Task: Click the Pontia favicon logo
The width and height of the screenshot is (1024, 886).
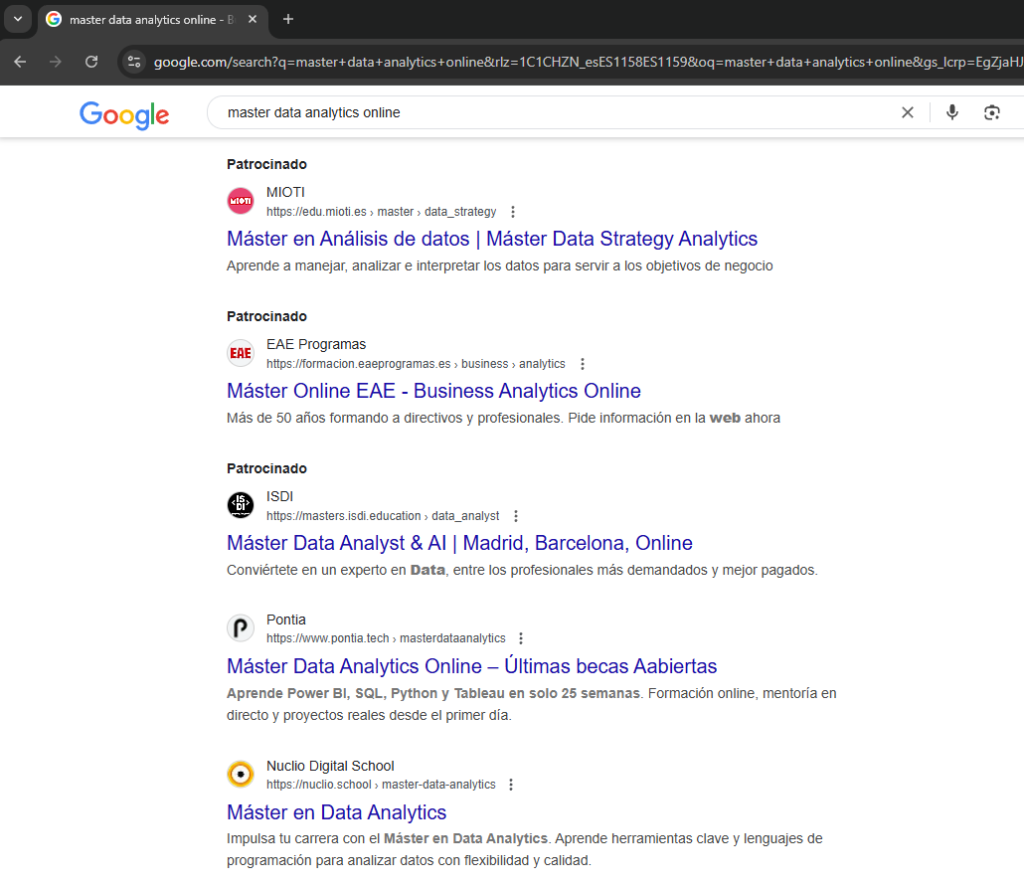Action: pyautogui.click(x=240, y=628)
